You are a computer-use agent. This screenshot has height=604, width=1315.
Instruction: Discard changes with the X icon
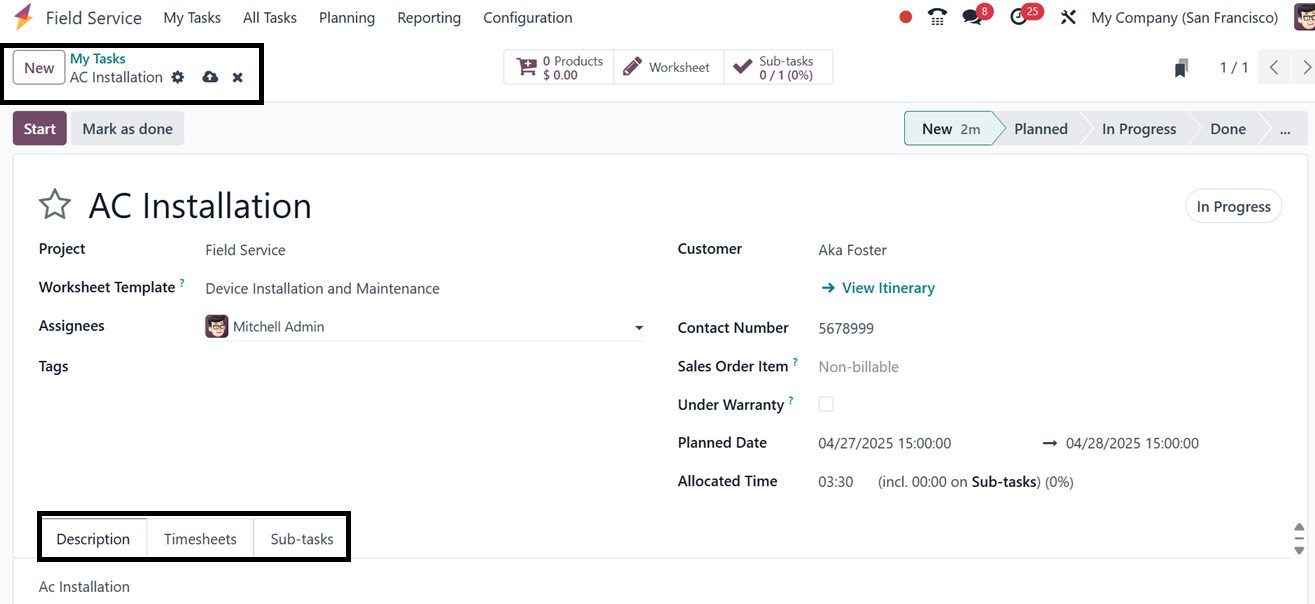238,77
